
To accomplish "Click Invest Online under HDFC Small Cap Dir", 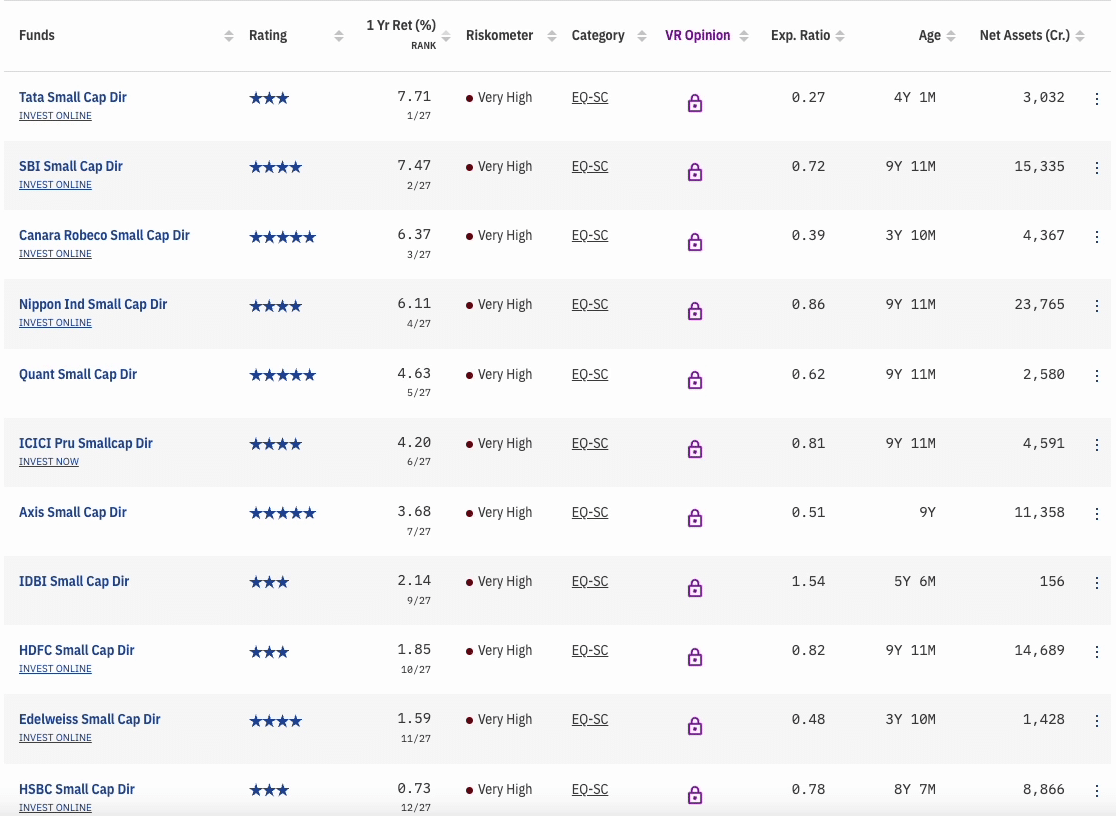I will [x=55, y=669].
